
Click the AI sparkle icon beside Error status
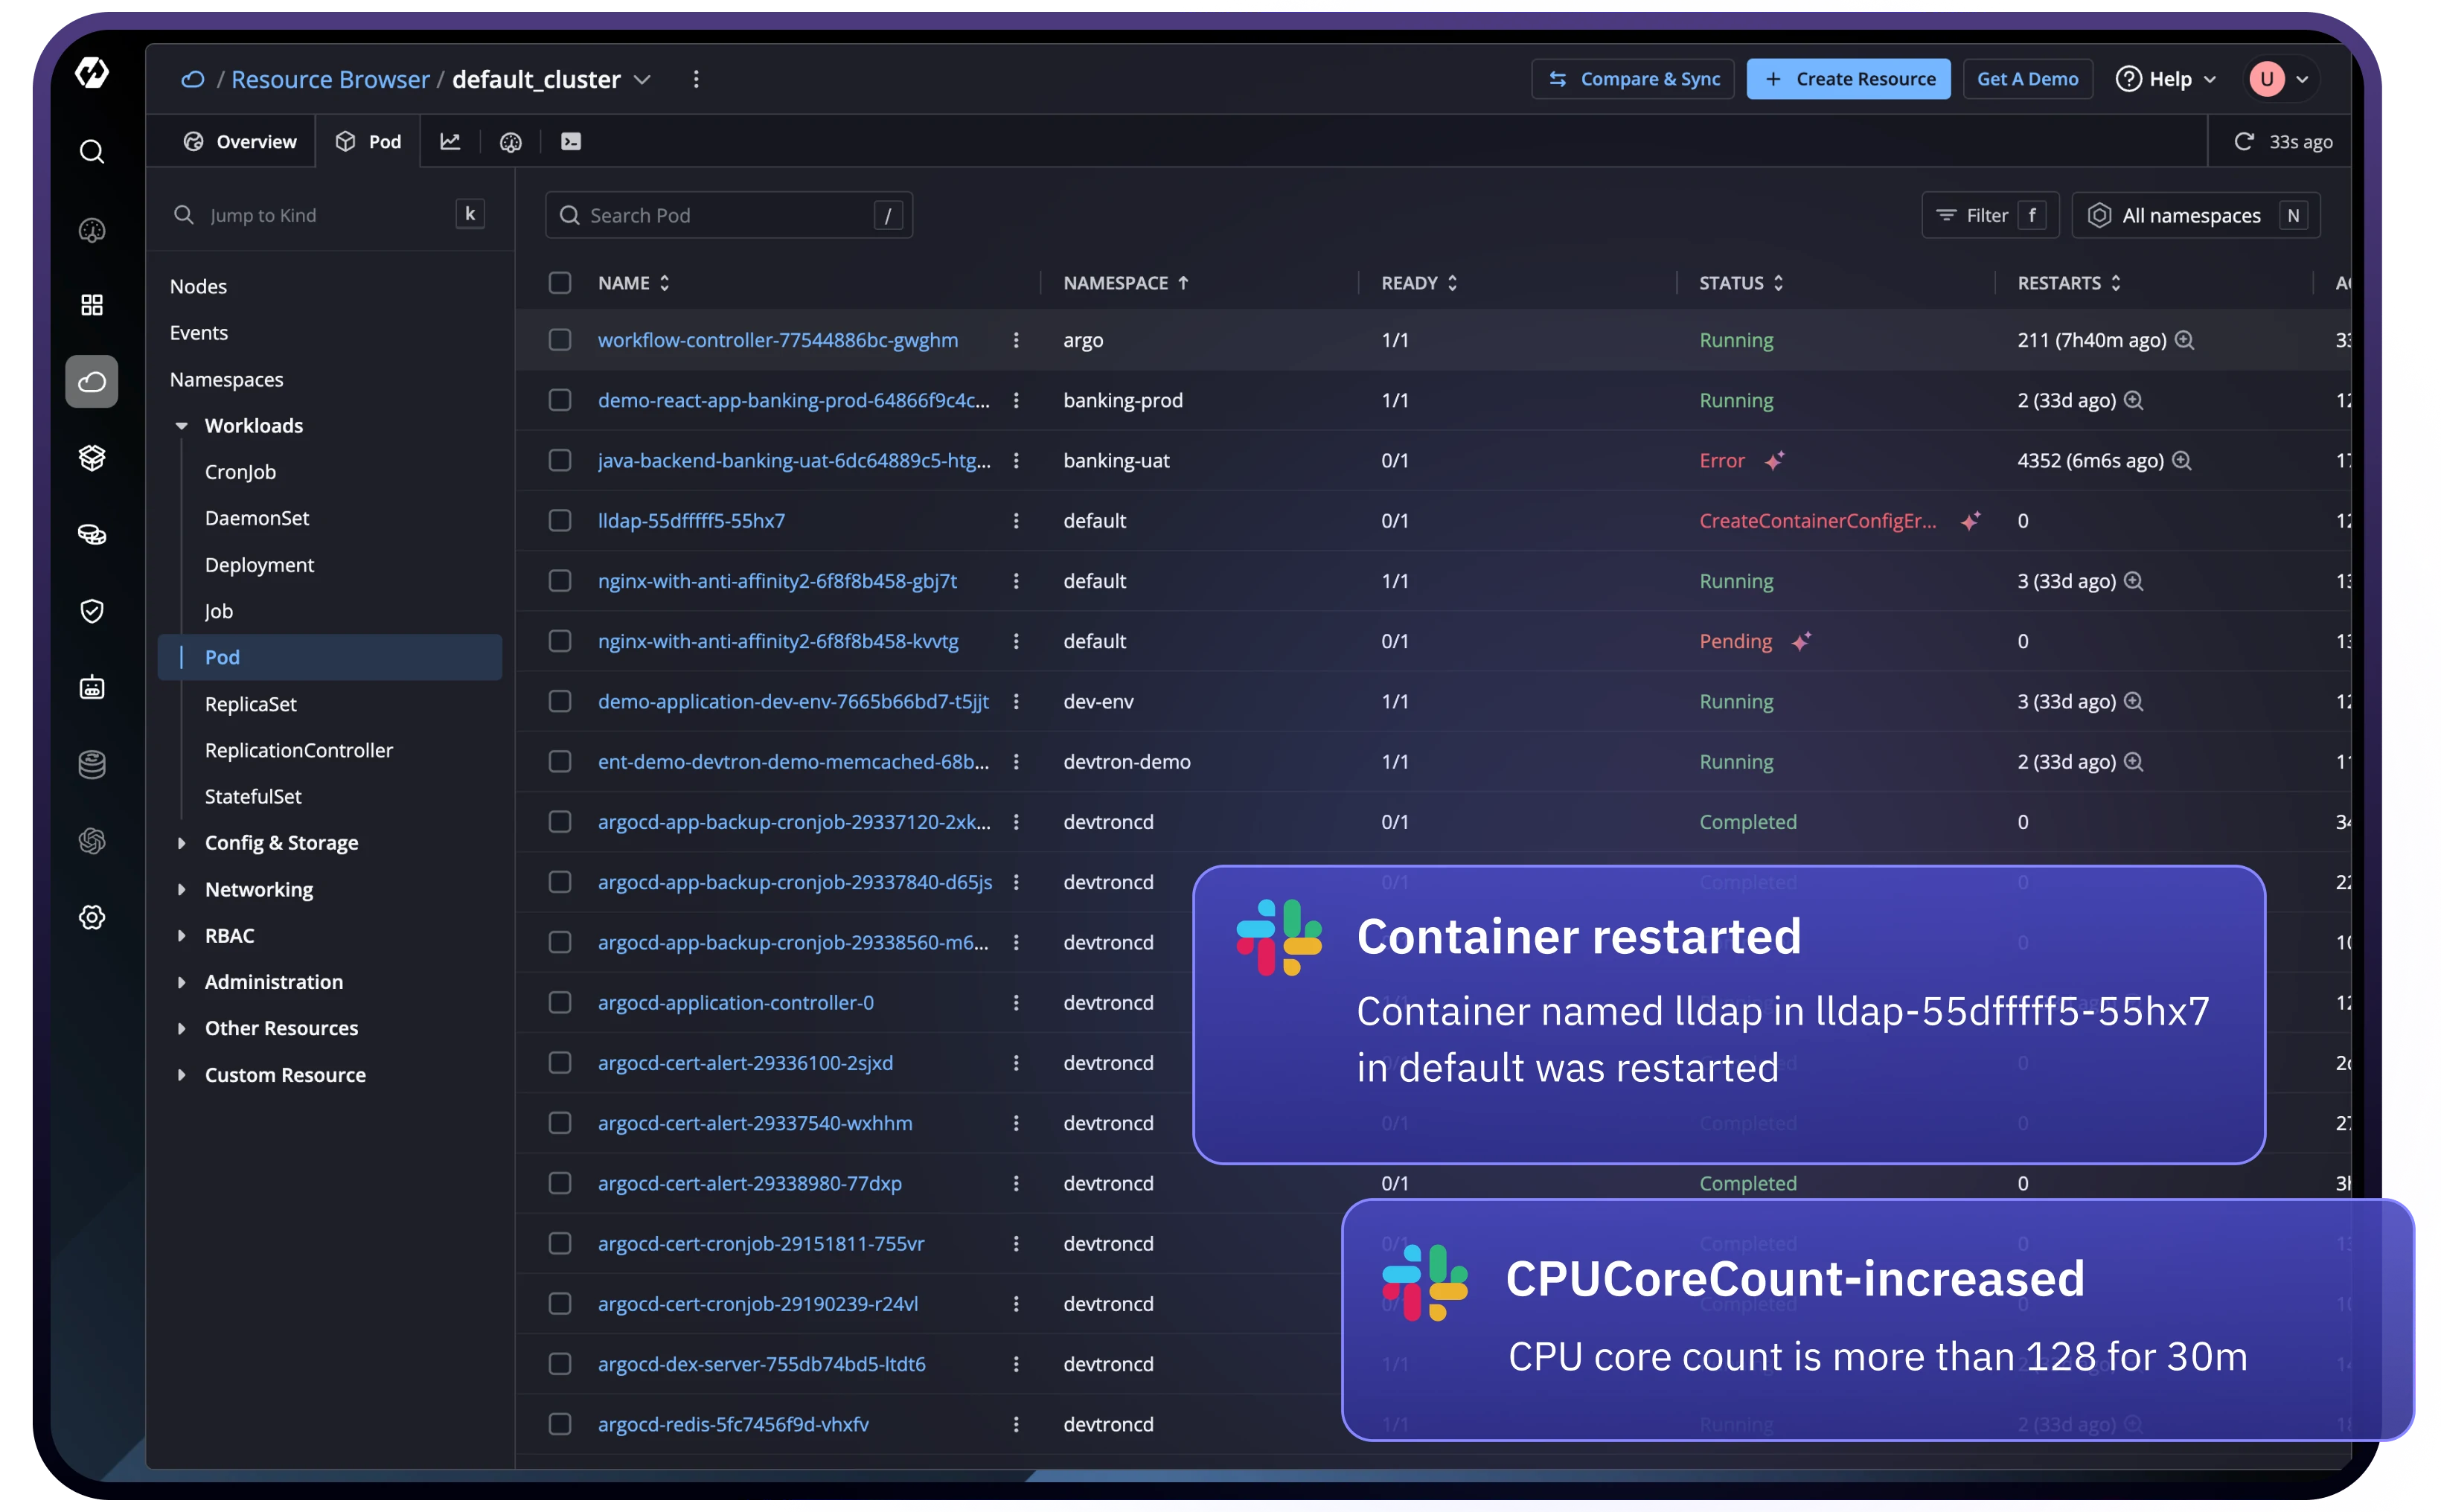pos(1774,461)
